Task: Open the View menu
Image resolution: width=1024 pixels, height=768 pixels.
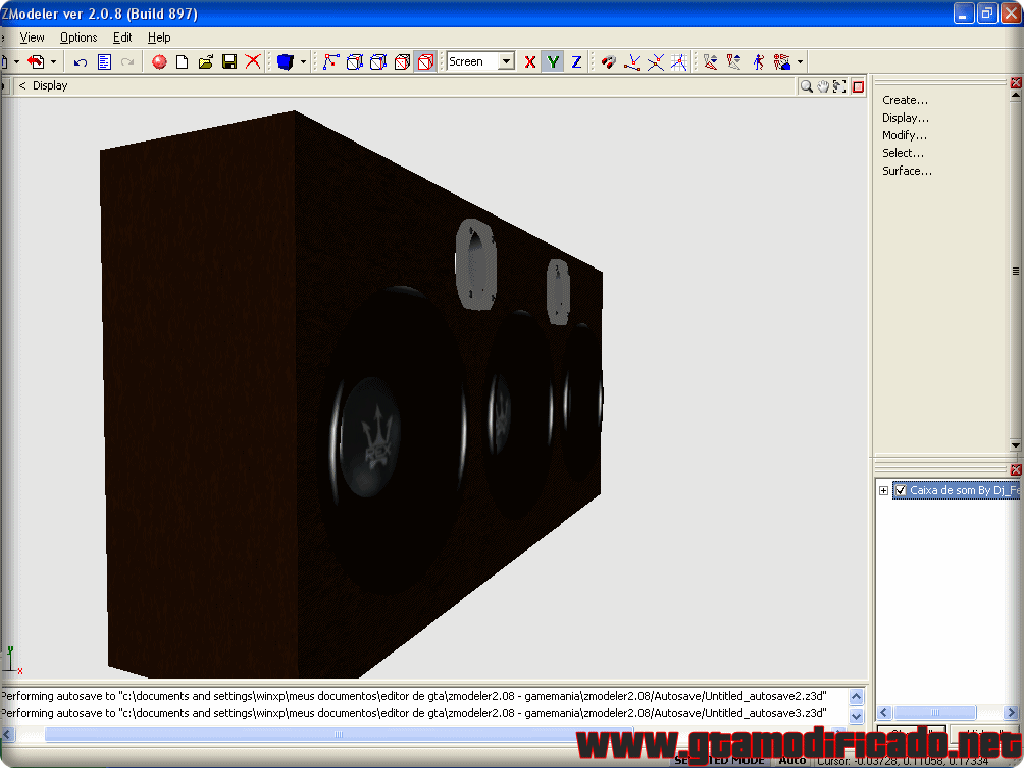Action: [x=32, y=37]
